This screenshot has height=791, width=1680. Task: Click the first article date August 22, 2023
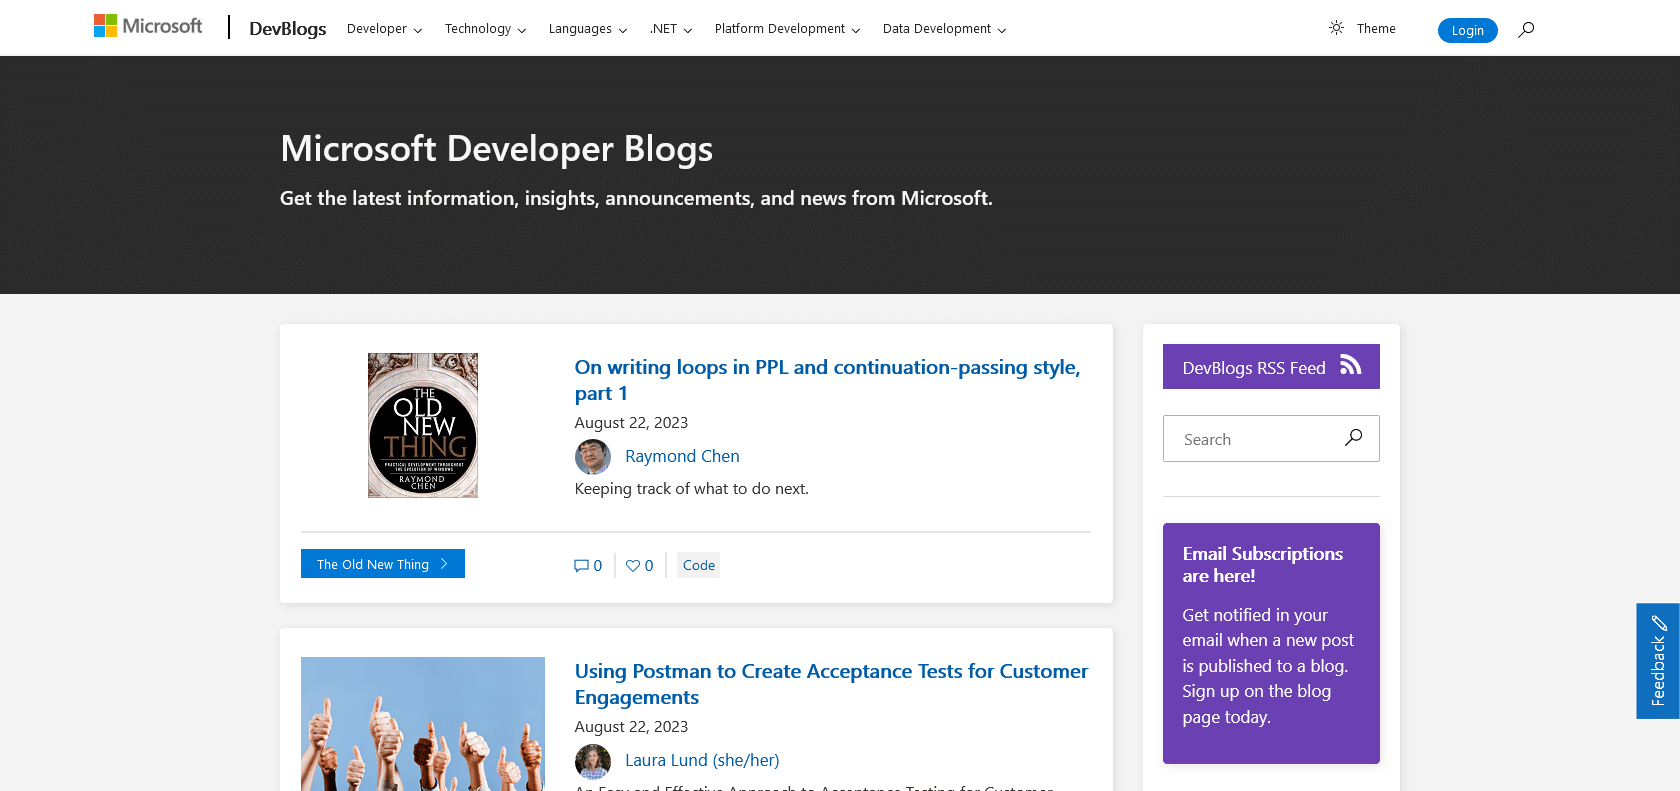pos(631,423)
